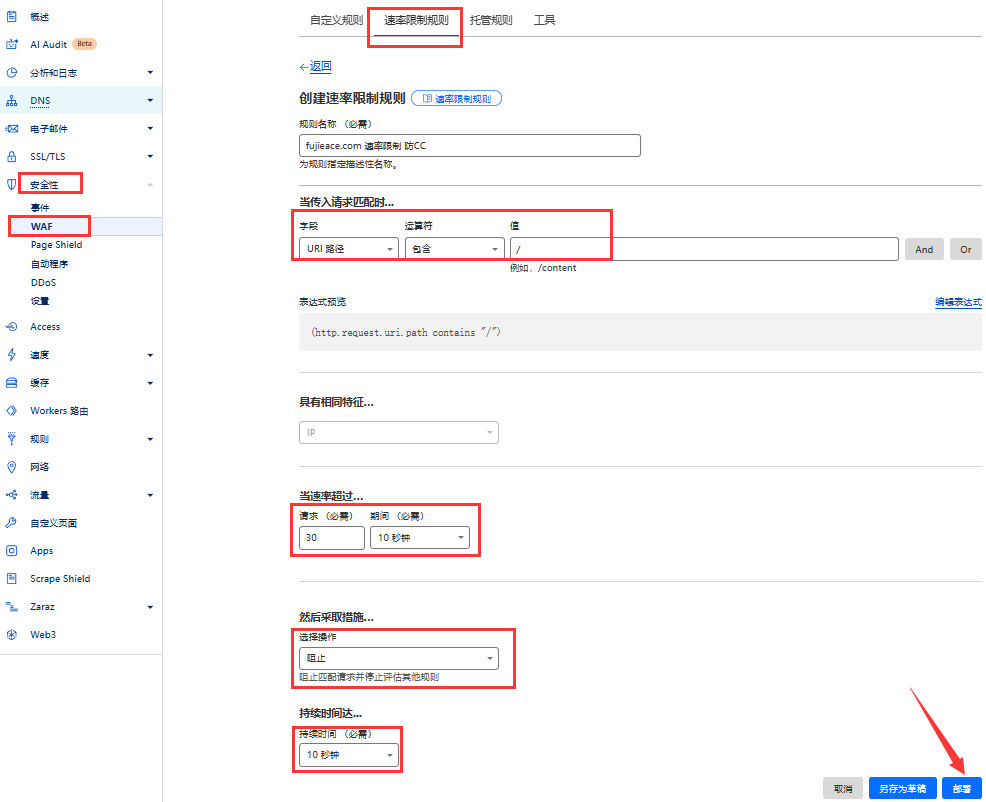Expand the SSL/TLS menu arrow
This screenshot has width=986, height=802.
(x=150, y=157)
